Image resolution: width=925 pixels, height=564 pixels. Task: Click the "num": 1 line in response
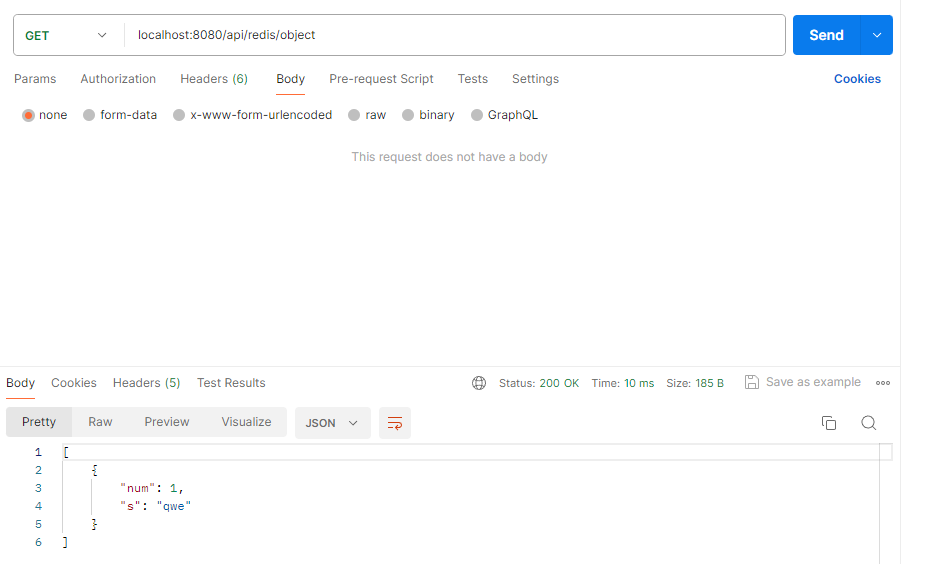(152, 488)
